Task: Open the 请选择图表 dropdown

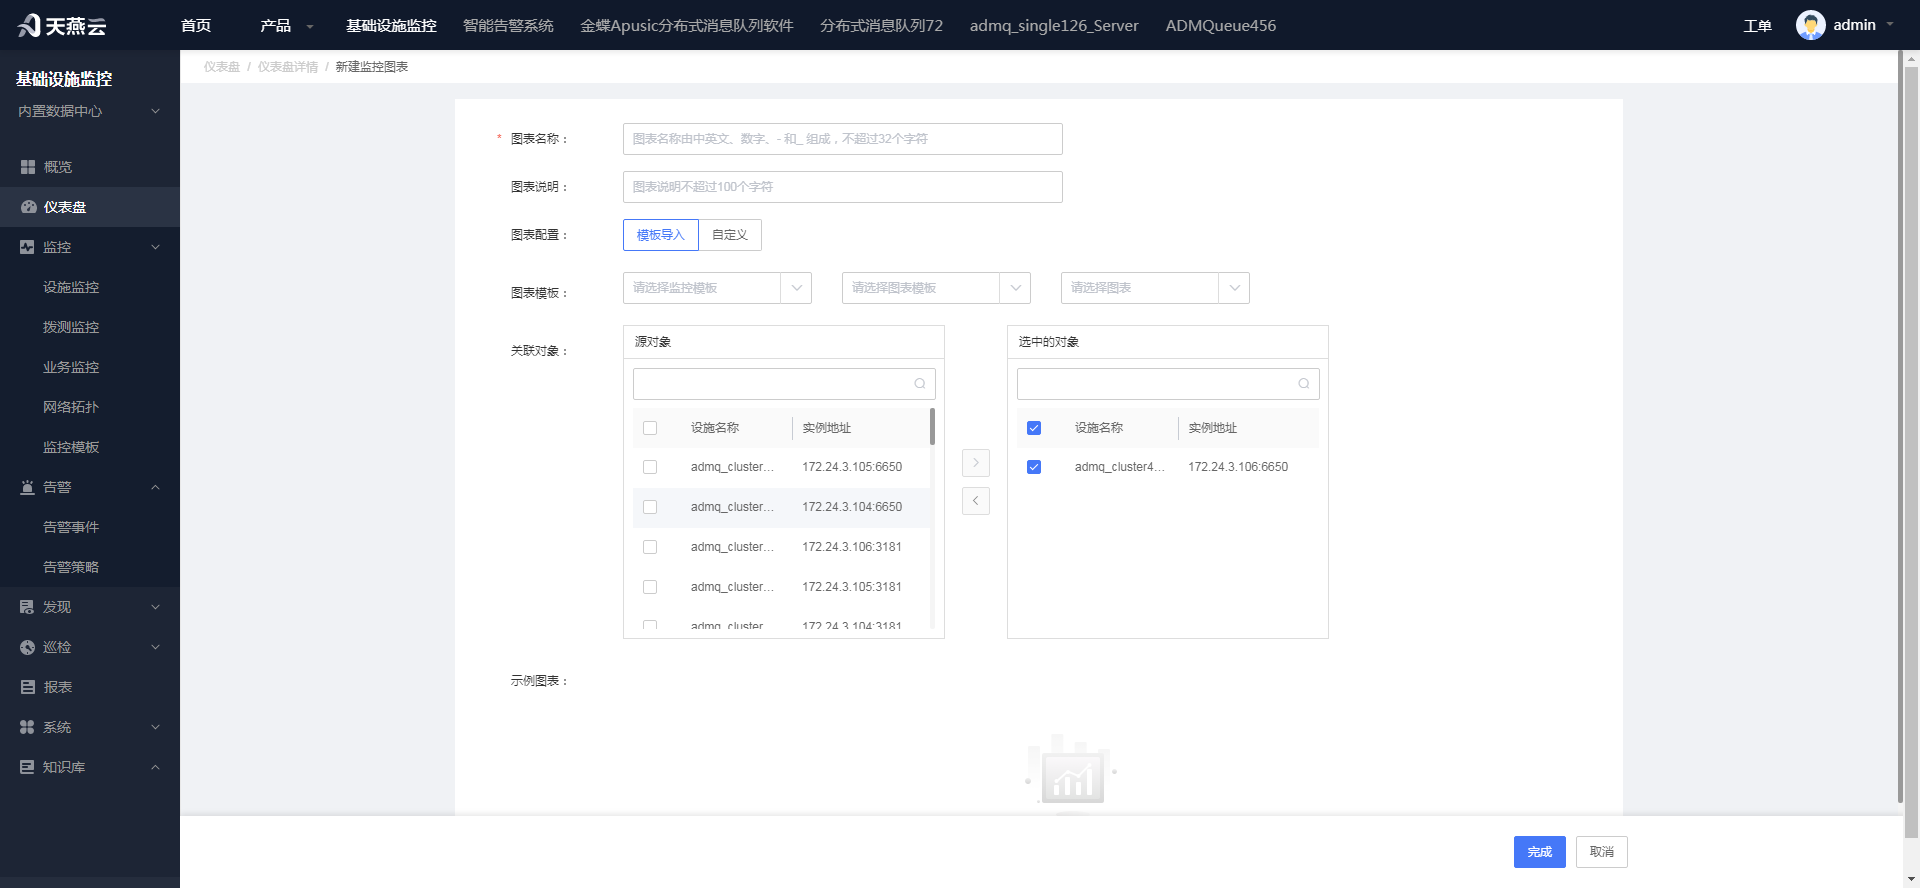Action: point(1155,288)
